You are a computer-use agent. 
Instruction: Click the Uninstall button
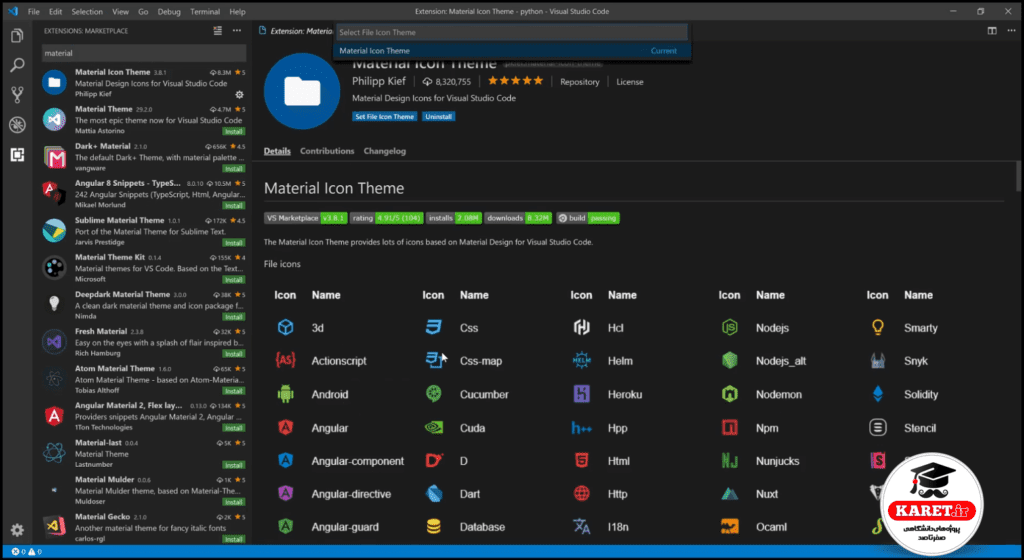click(x=438, y=116)
